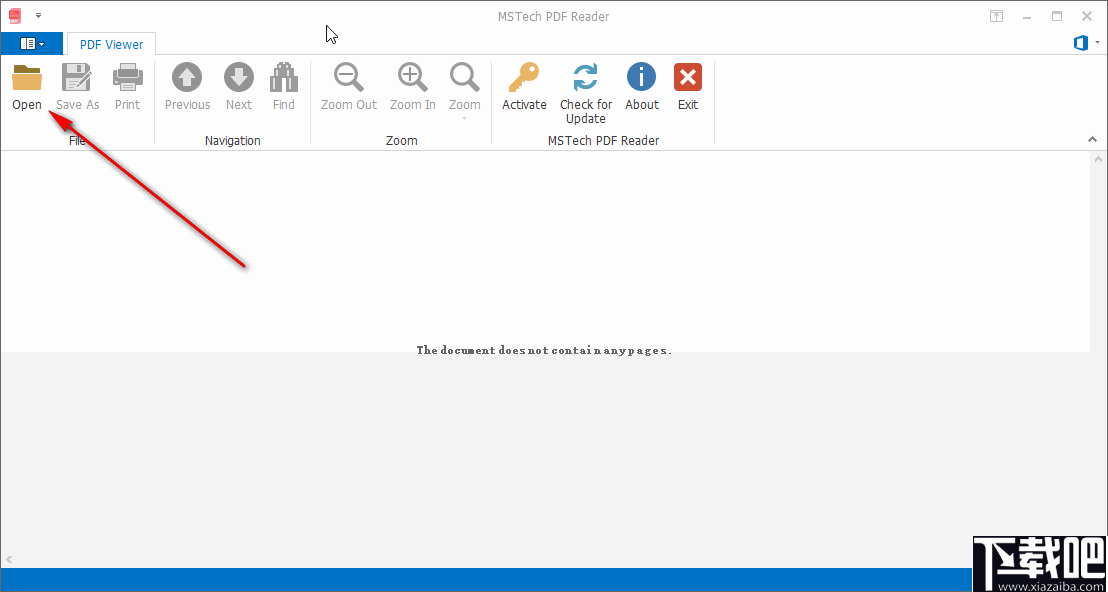Maximize the MSTech PDF Reader window
The image size is (1108, 592).
coord(1057,16)
